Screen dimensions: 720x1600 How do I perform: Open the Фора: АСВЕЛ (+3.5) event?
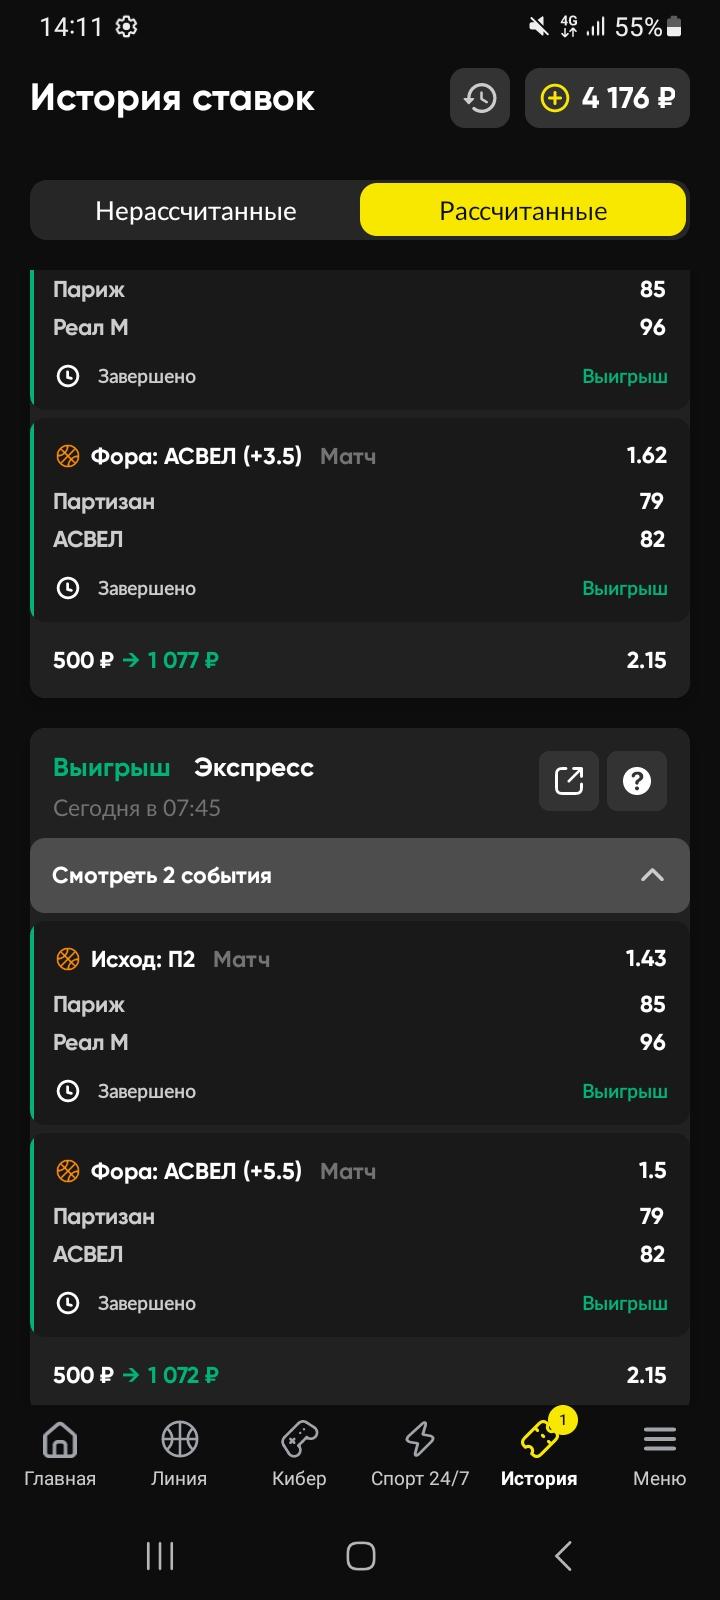pyautogui.click(x=360, y=520)
